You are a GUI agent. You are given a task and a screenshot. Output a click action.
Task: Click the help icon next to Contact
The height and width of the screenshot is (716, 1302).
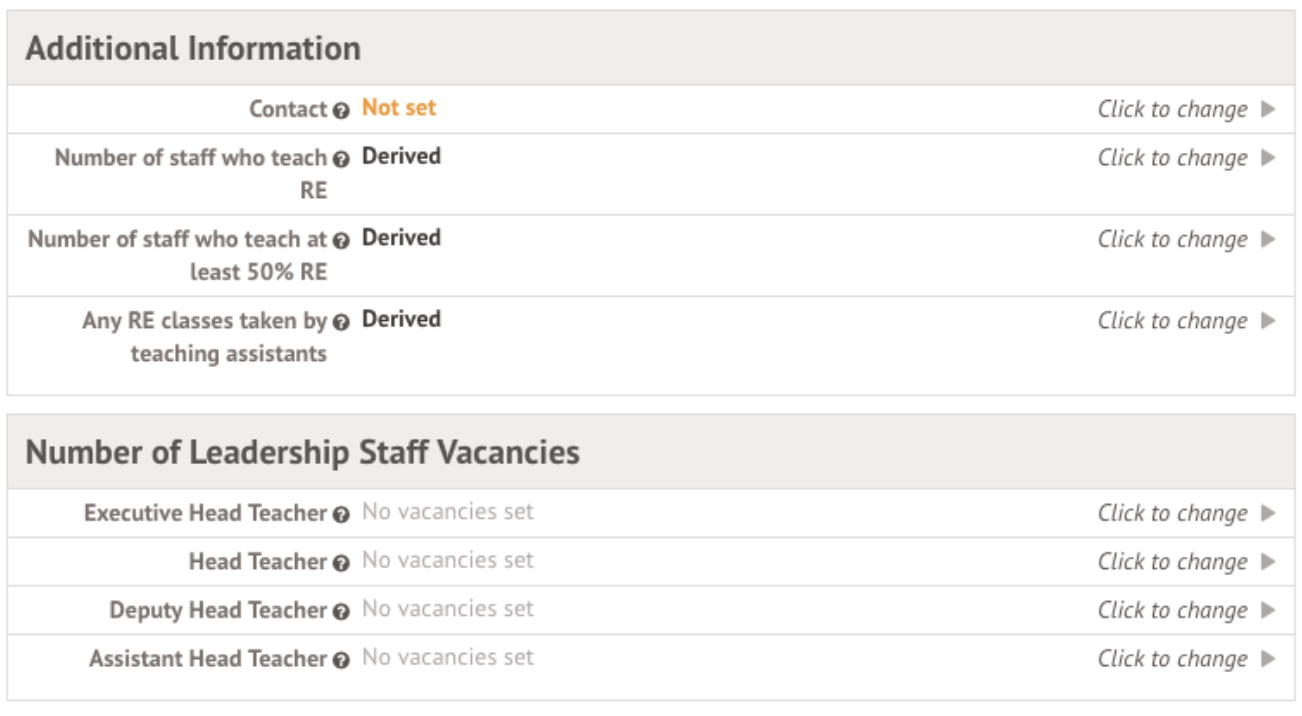coord(342,110)
